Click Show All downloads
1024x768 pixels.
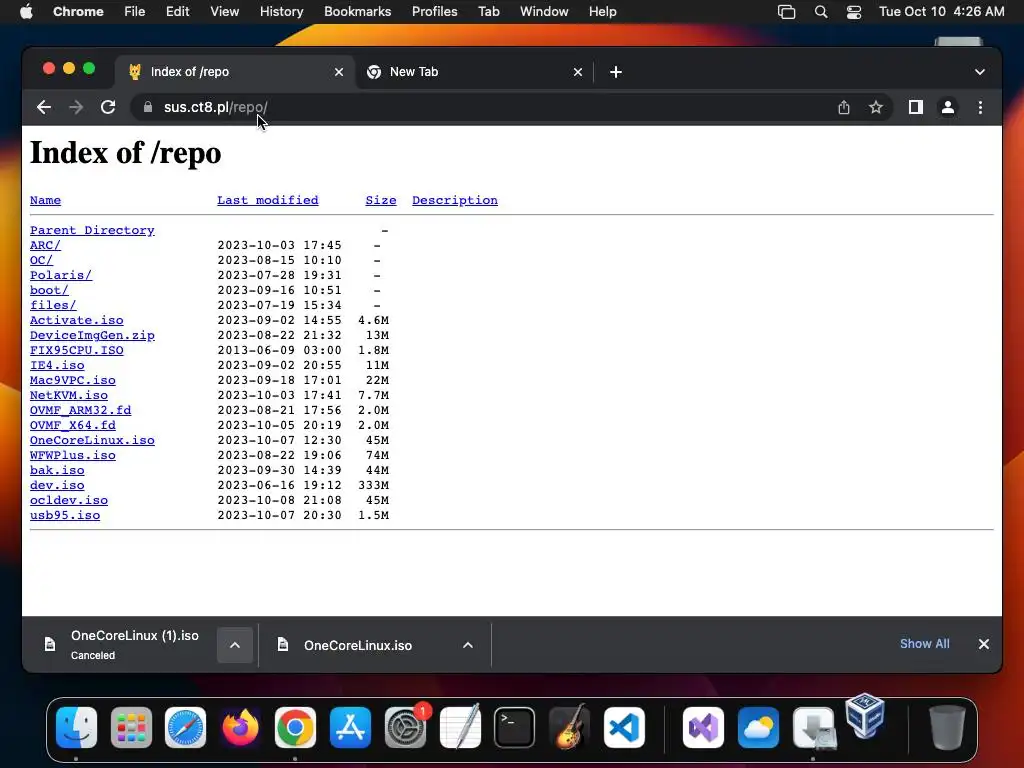point(925,644)
